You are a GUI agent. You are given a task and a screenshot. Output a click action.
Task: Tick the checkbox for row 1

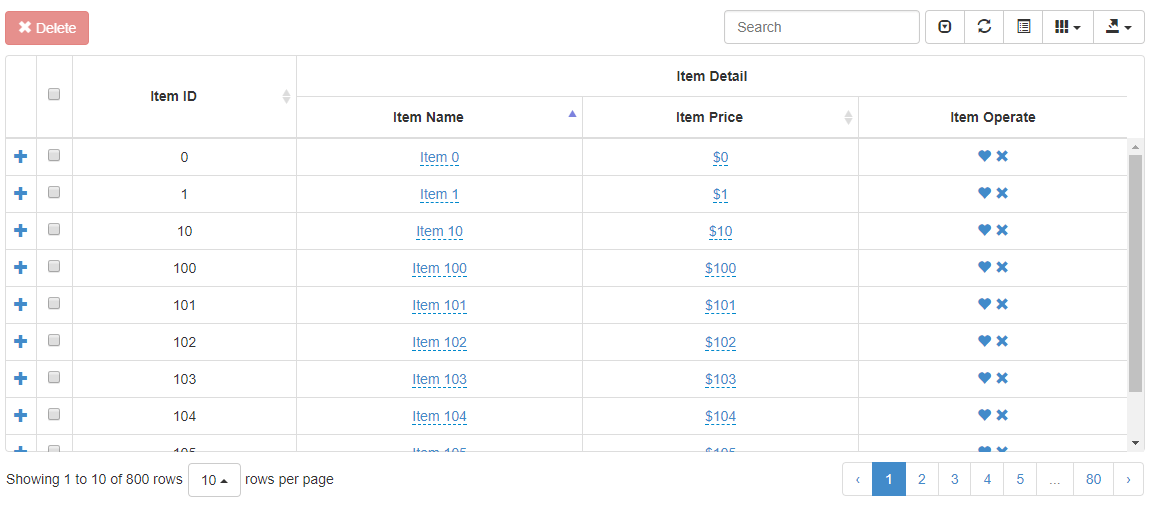tap(54, 192)
